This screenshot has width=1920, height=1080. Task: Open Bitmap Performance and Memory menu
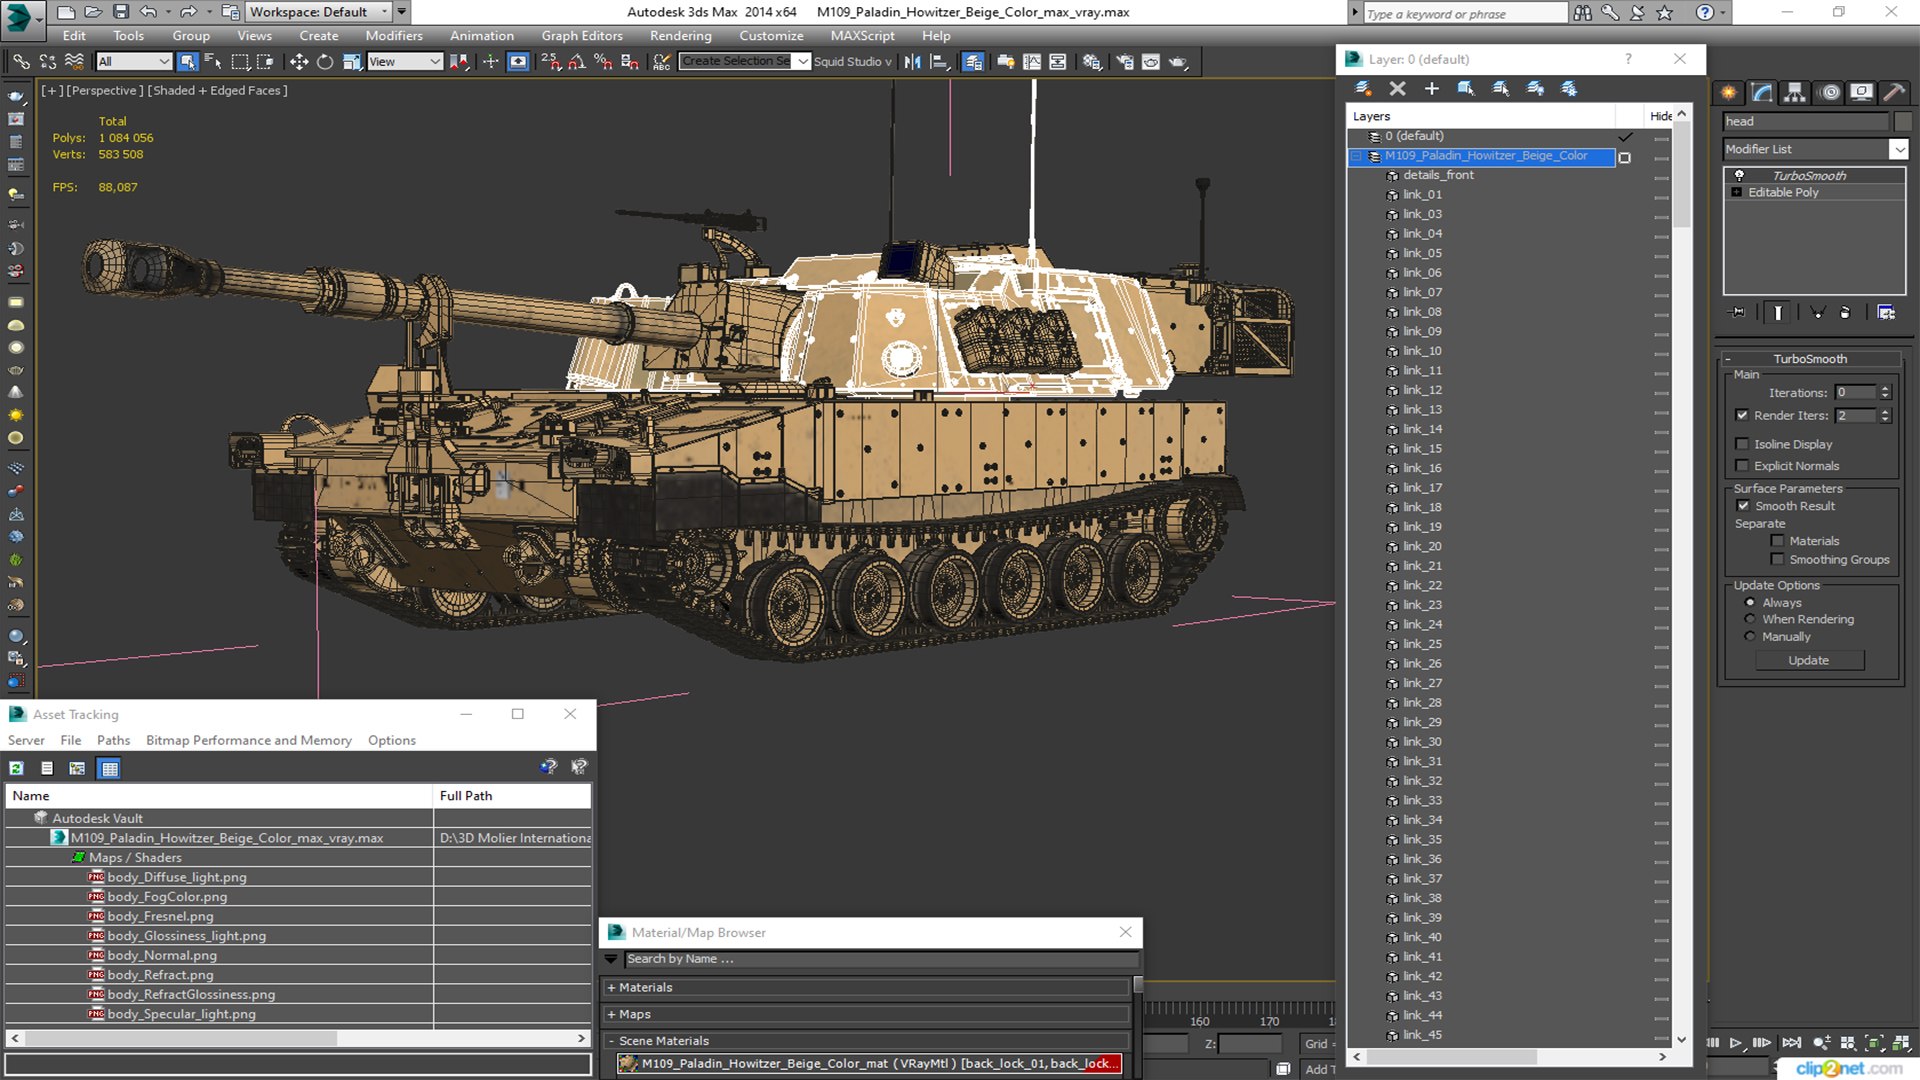tap(249, 741)
